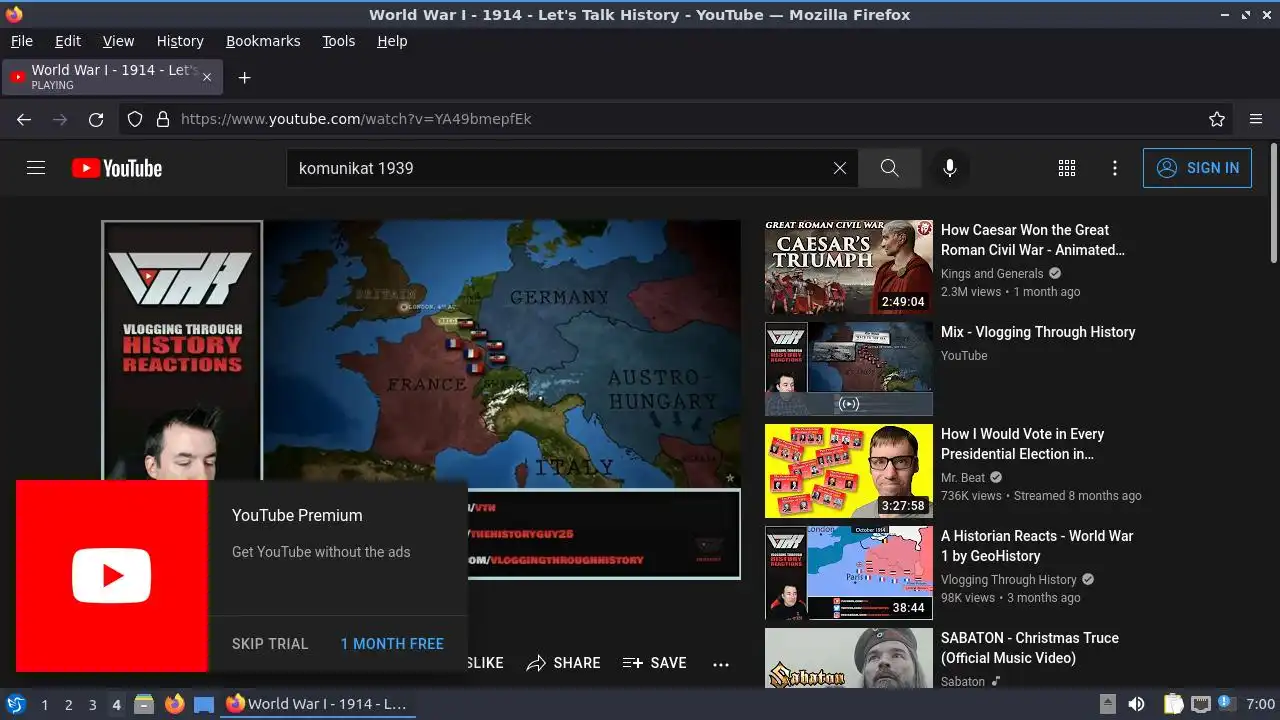
Task: Open YouTube settings three-dot menu
Action: click(x=1115, y=168)
